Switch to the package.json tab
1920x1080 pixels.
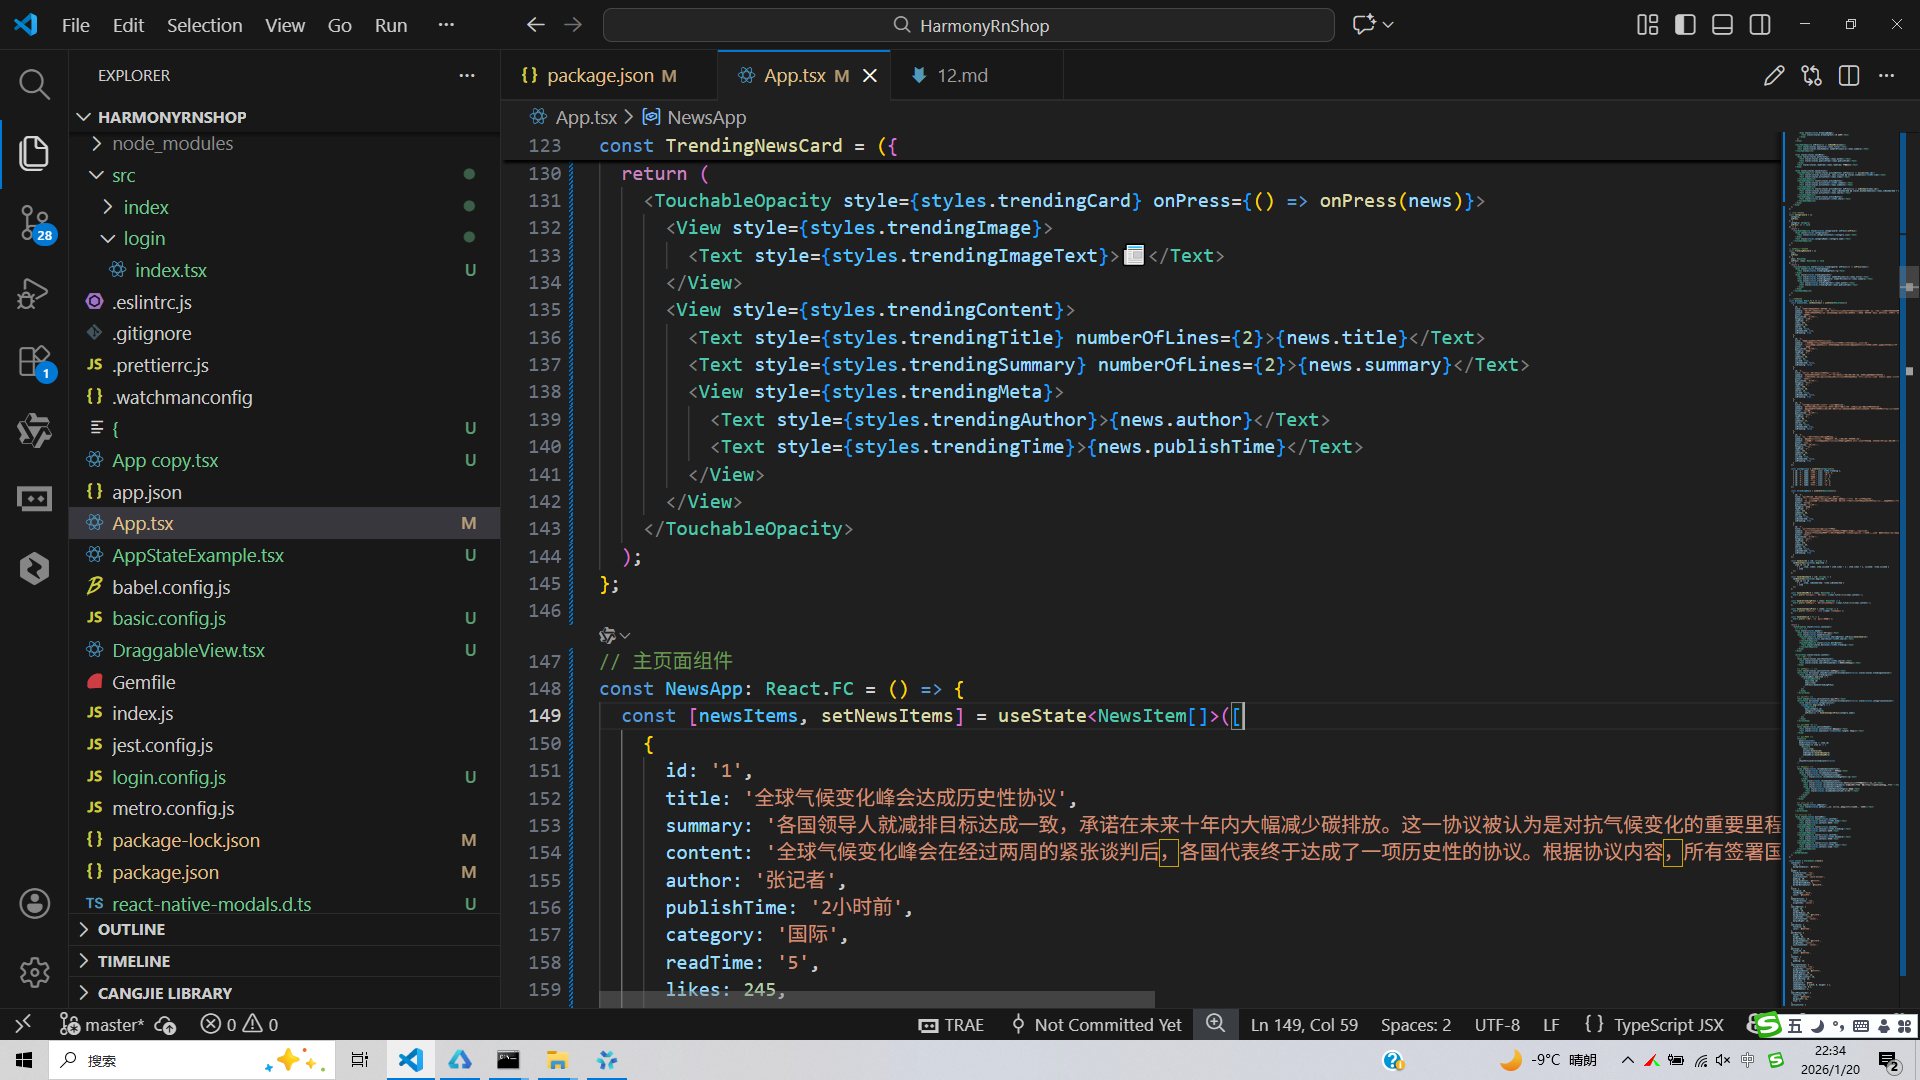tap(599, 76)
